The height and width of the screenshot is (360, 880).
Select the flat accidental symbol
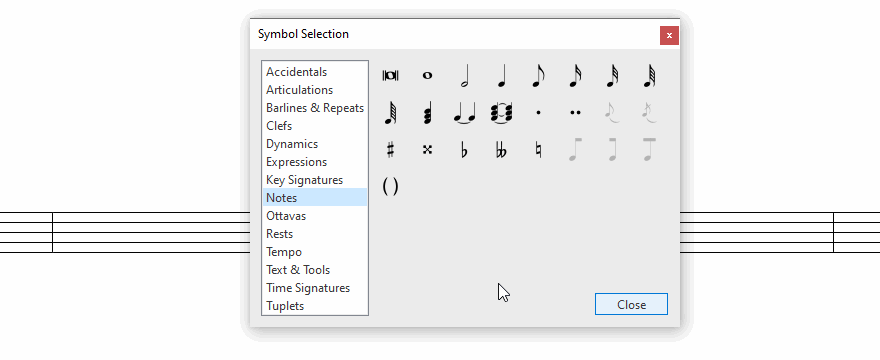[x=464, y=150]
